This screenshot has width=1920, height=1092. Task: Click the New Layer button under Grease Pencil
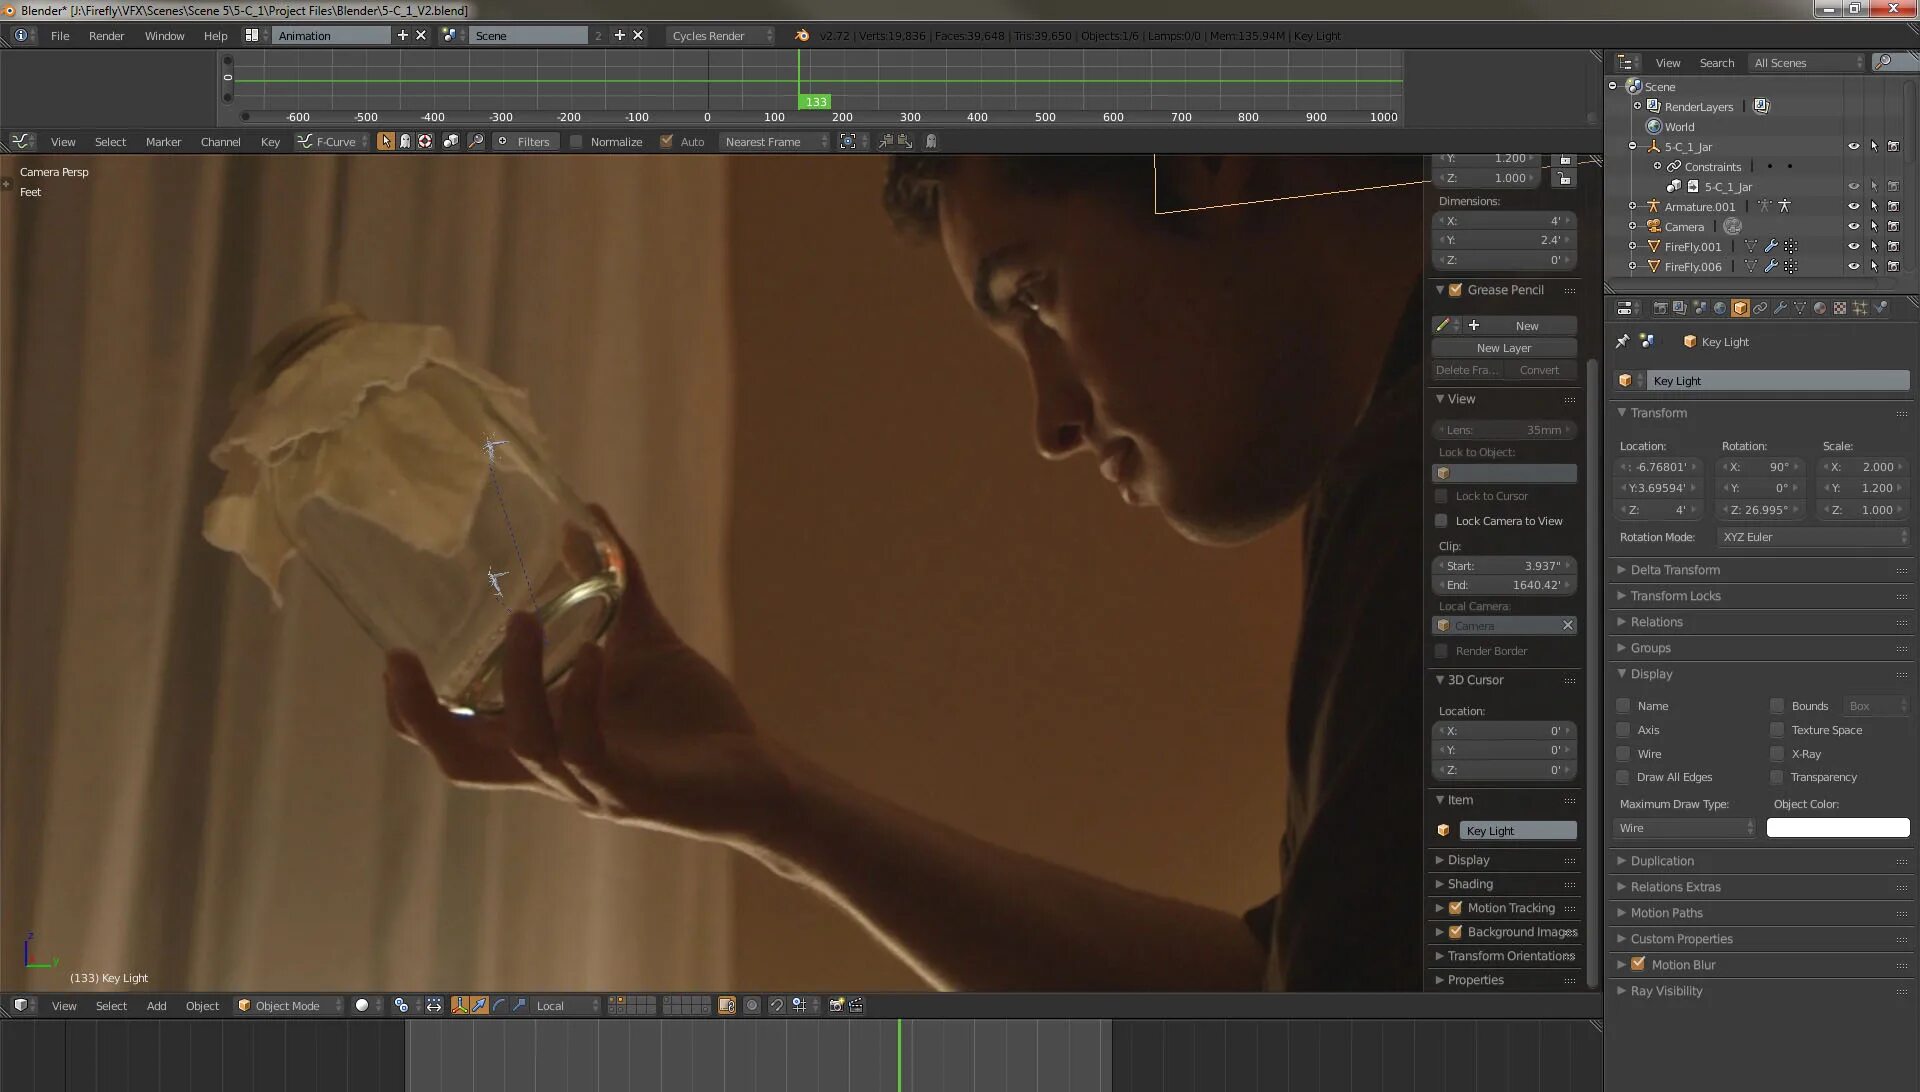[1504, 347]
